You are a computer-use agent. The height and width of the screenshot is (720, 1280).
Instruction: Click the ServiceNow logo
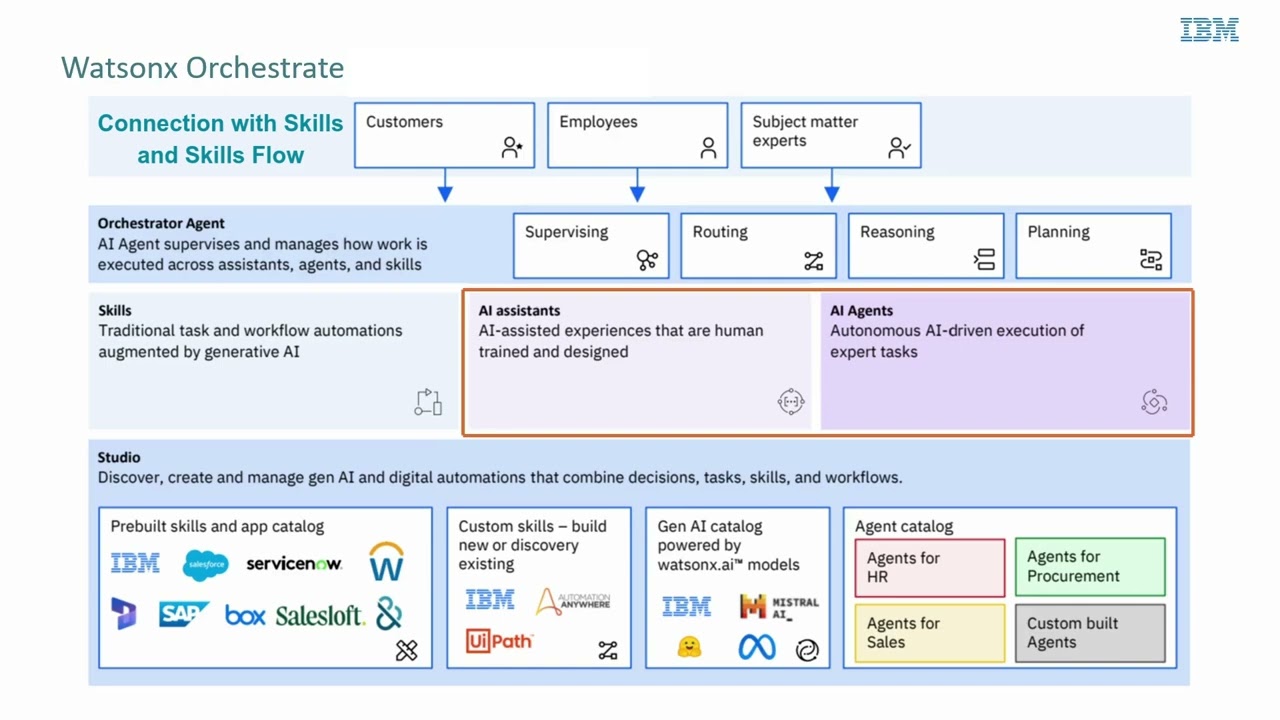pos(294,564)
